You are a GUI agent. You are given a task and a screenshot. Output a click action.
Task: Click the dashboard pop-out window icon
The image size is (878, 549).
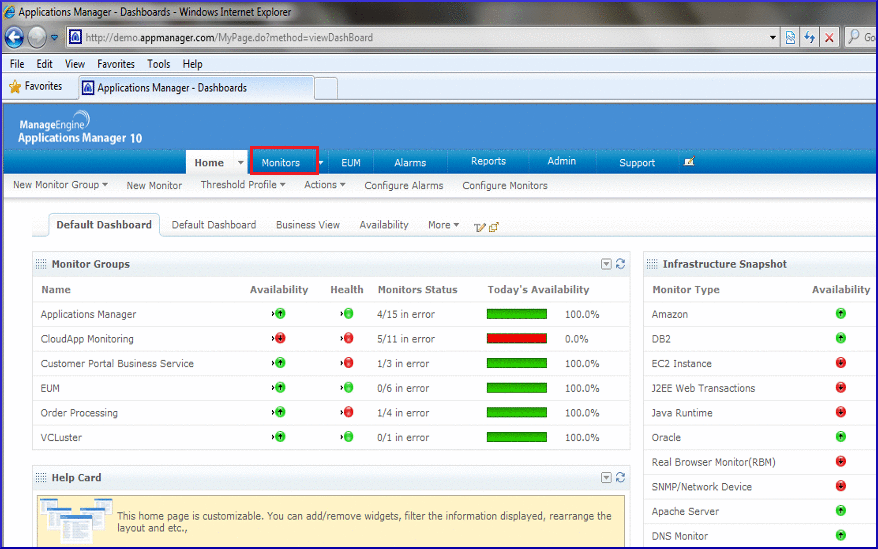494,227
